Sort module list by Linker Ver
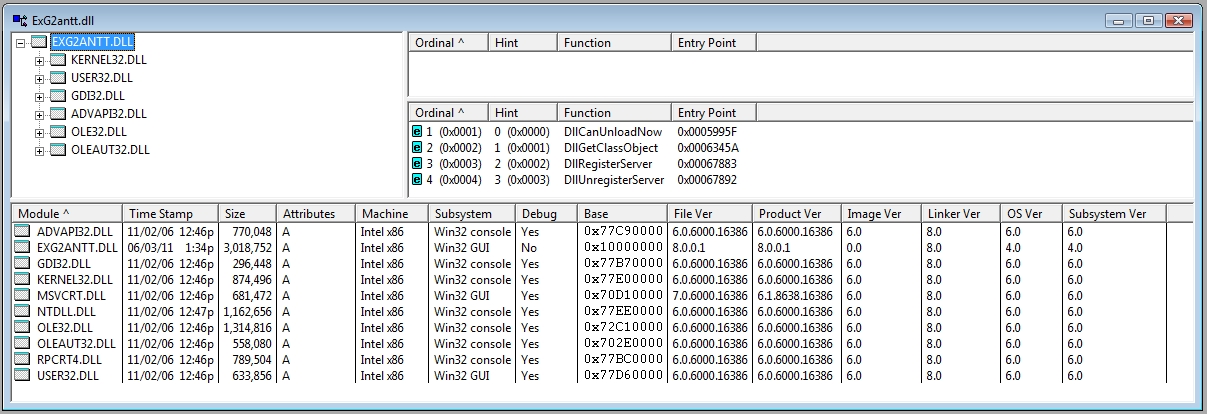1207x414 pixels. pyautogui.click(x=960, y=214)
